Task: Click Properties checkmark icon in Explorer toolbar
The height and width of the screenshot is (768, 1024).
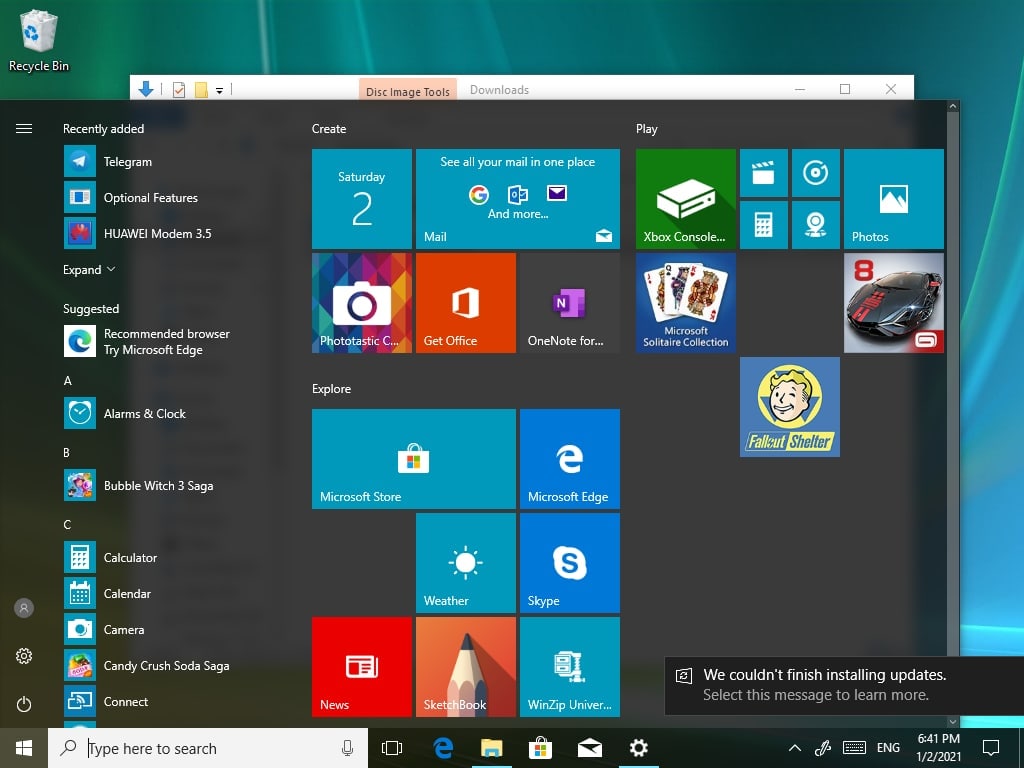Action: tap(179, 89)
